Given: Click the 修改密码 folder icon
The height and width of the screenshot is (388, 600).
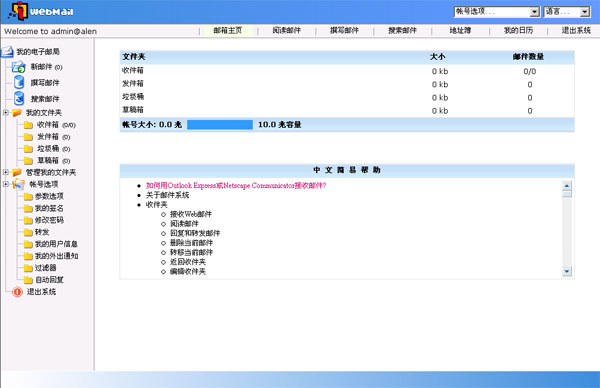Looking at the screenshot, I should point(28,220).
